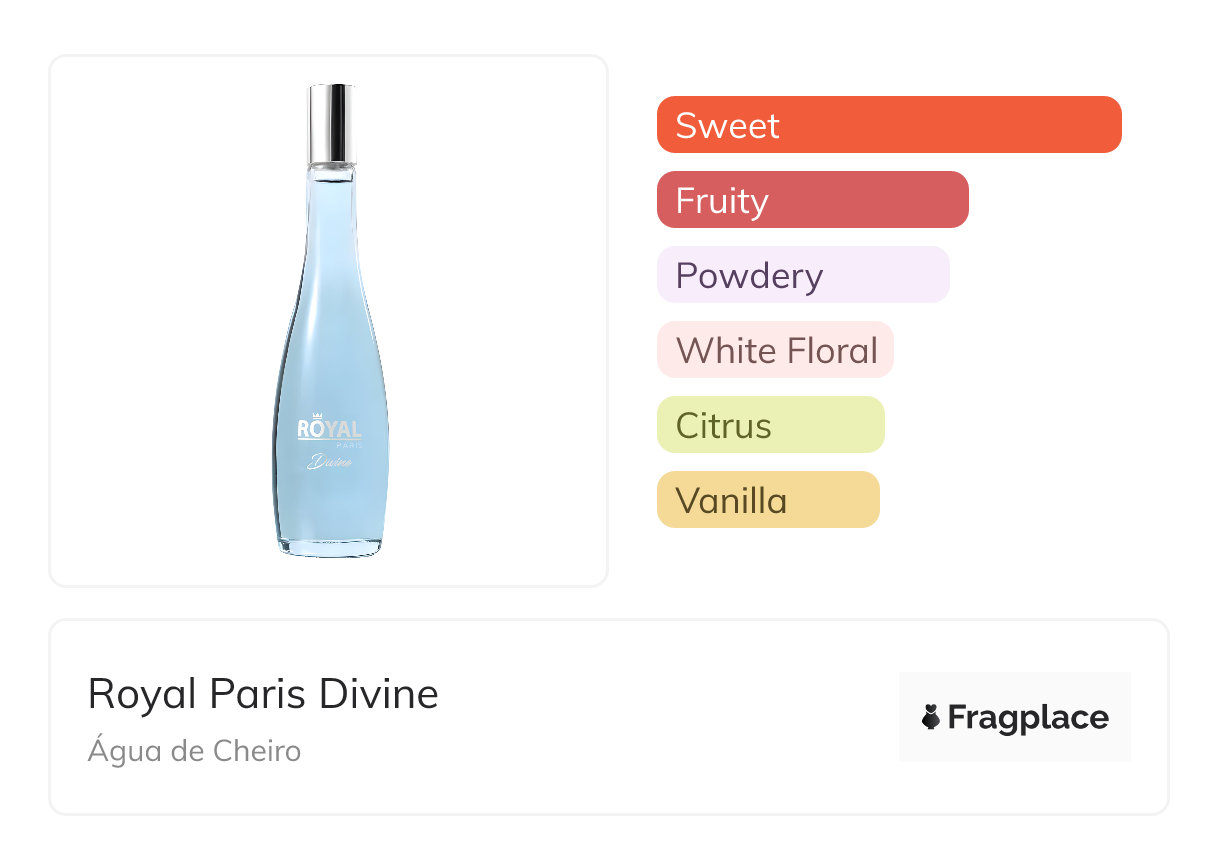
Task: Pick the White Floral accord bar
Action: click(x=775, y=350)
